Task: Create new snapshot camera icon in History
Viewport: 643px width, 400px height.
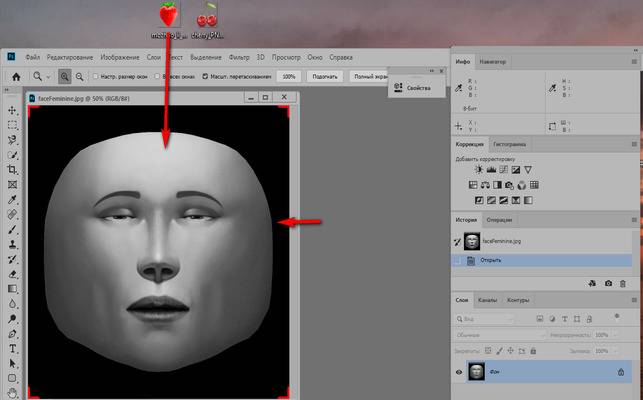Action: coord(607,284)
